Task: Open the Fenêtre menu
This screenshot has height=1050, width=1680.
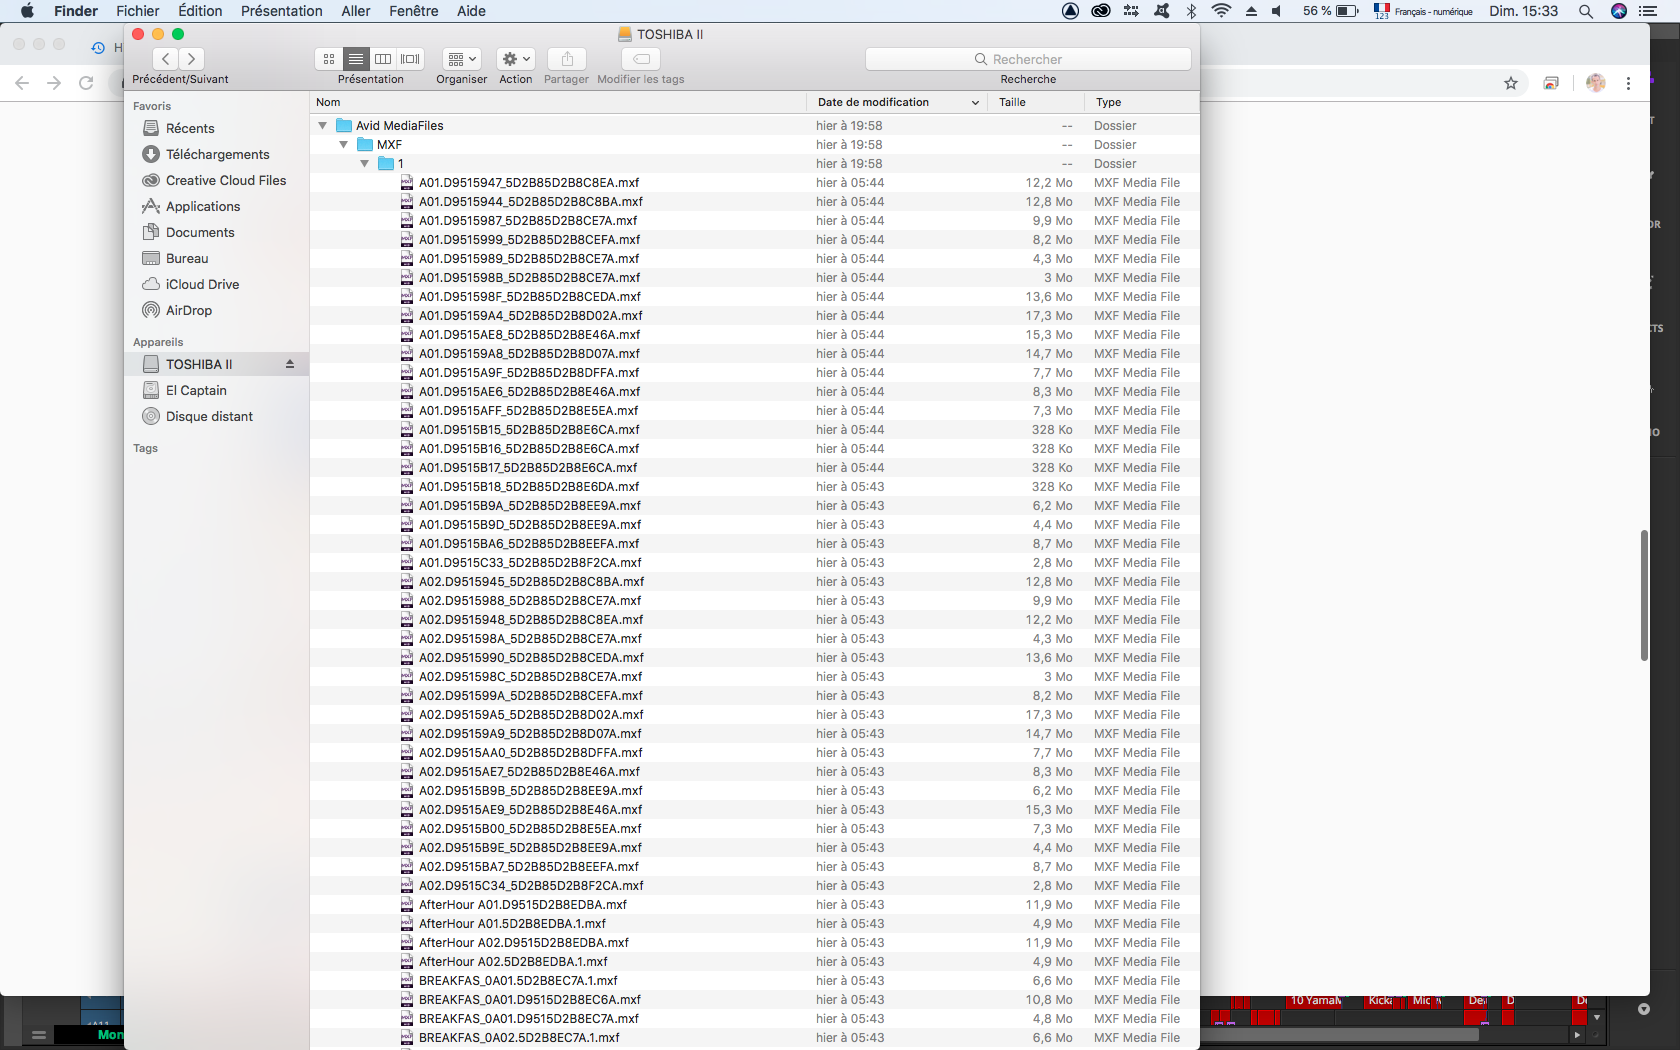Action: pos(414,11)
